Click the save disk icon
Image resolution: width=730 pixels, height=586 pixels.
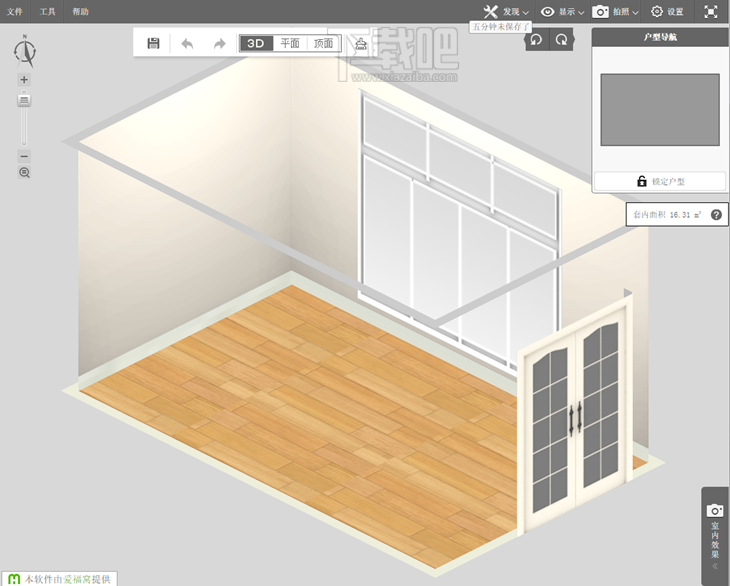153,43
